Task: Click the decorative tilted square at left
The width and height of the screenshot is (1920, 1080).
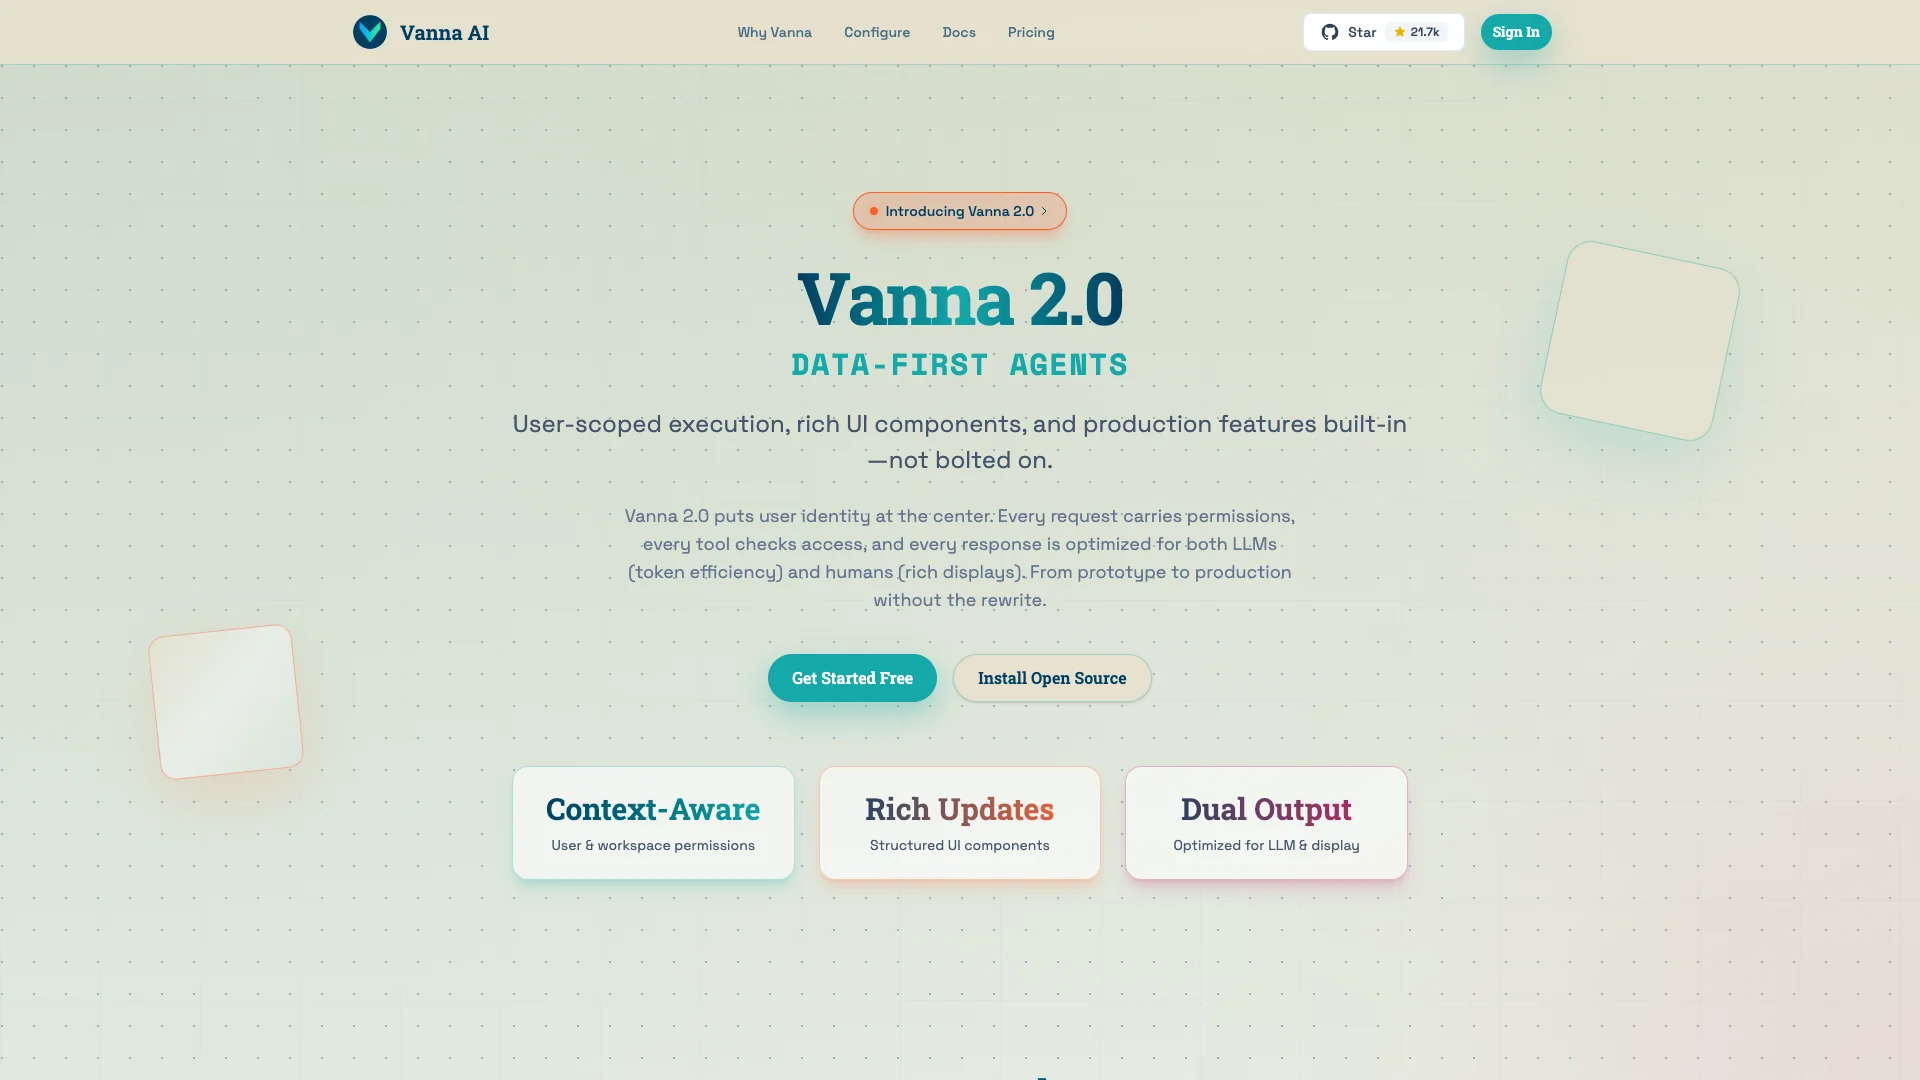Action: coord(226,702)
